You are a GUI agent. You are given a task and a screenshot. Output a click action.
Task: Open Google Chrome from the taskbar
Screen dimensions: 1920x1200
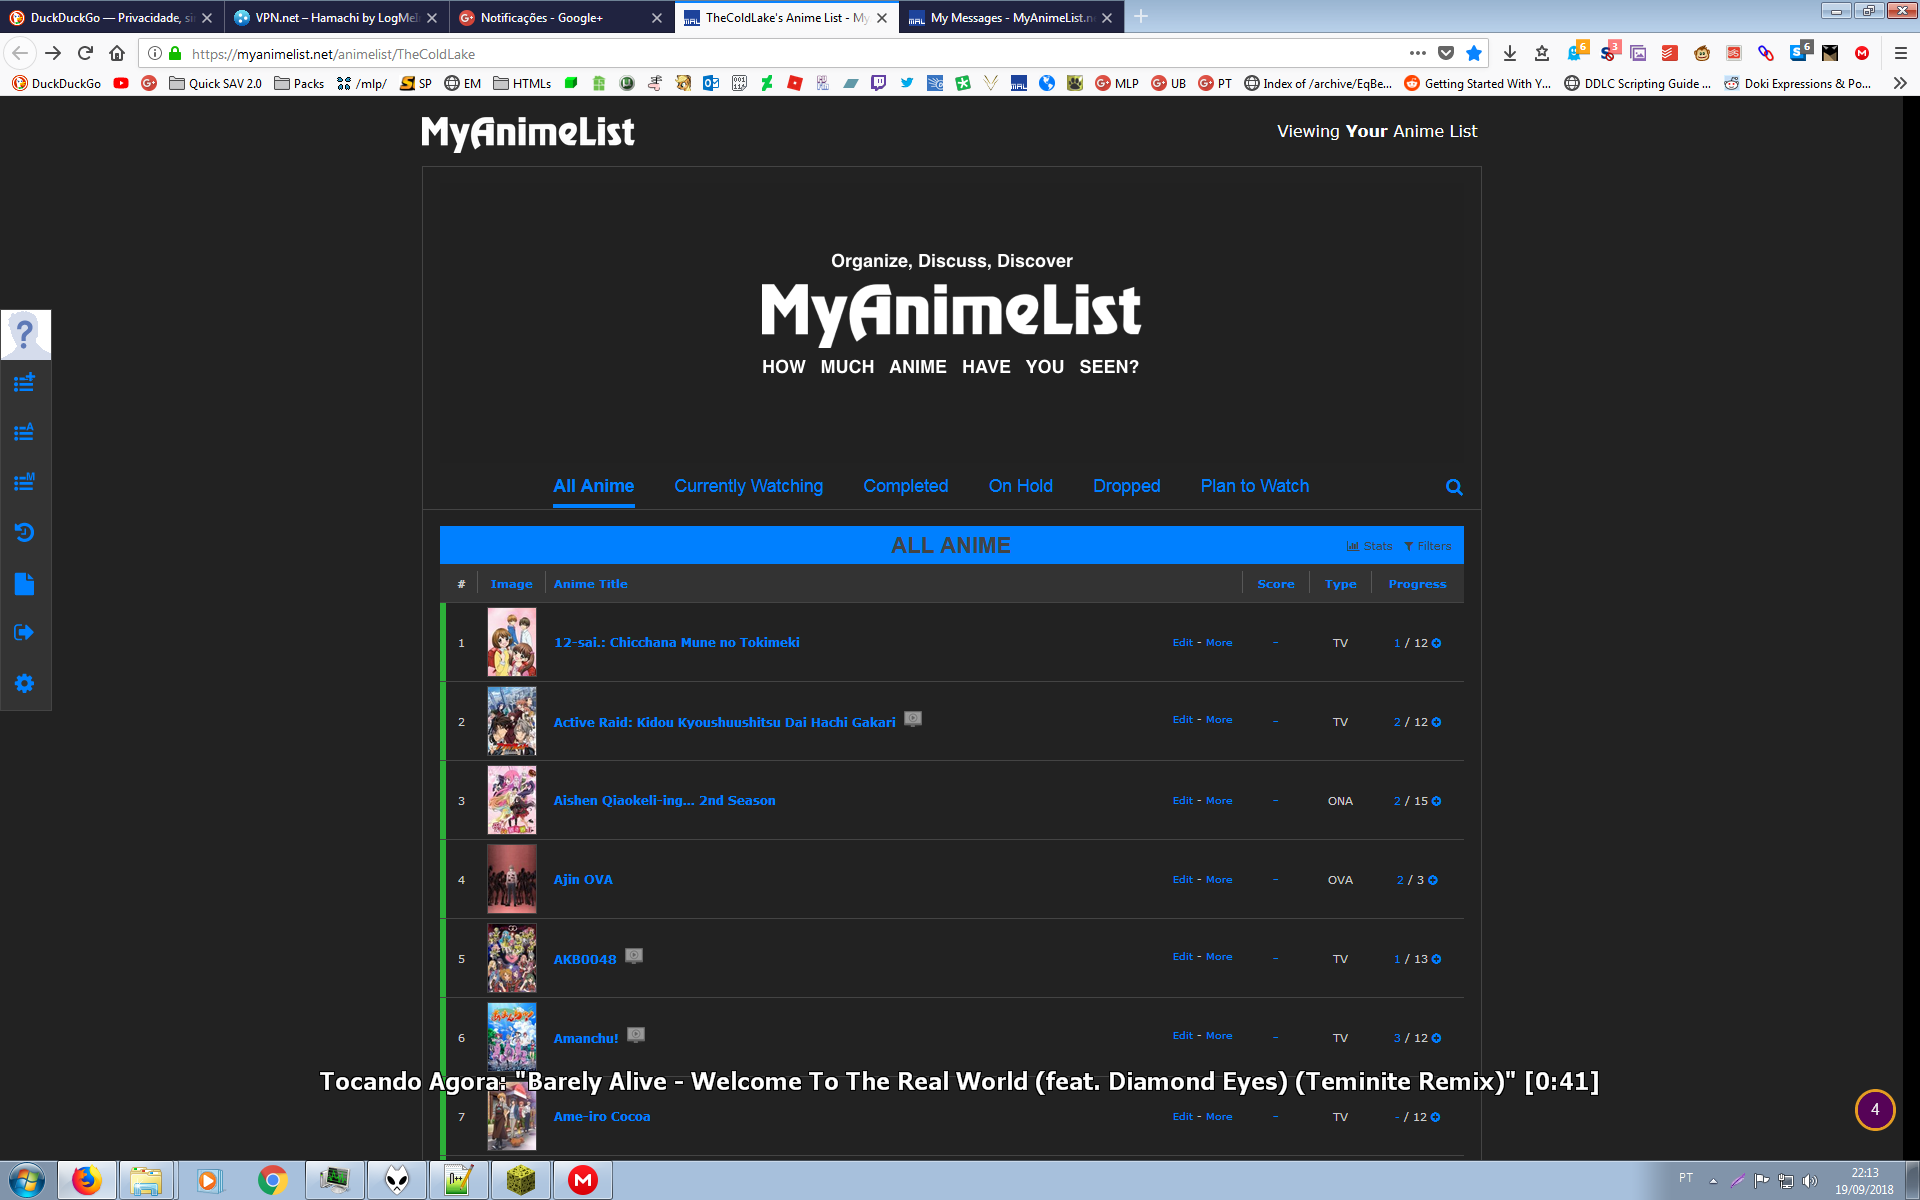coord(272,1180)
